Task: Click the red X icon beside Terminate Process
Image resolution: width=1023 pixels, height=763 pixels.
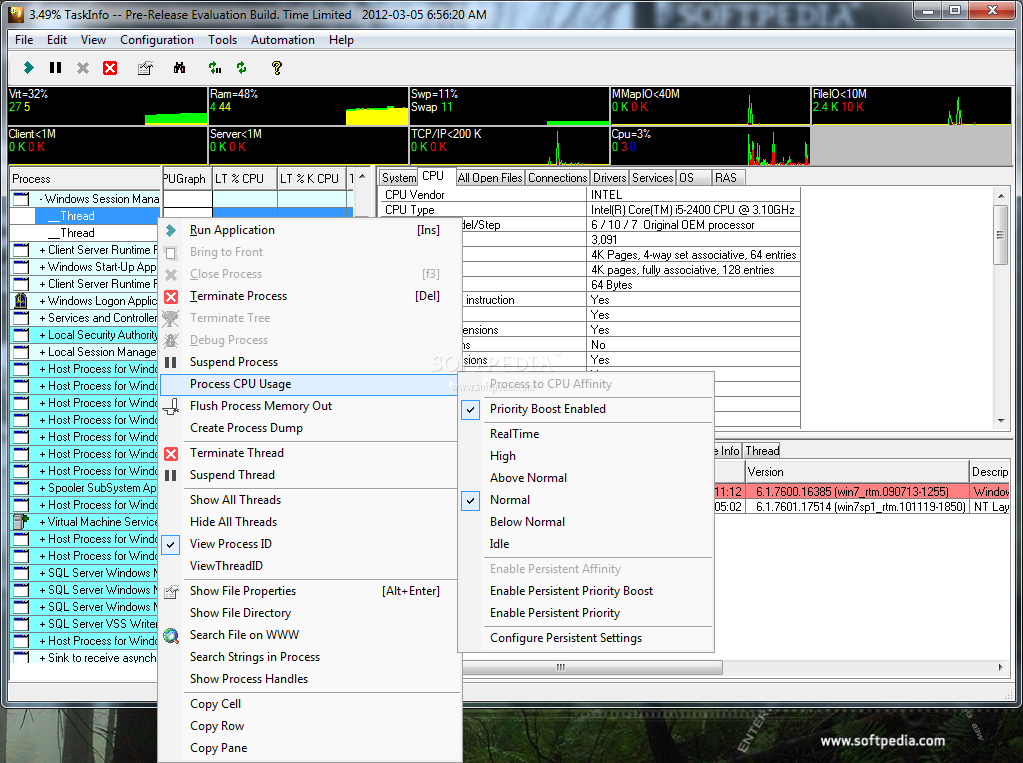Action: (171, 297)
